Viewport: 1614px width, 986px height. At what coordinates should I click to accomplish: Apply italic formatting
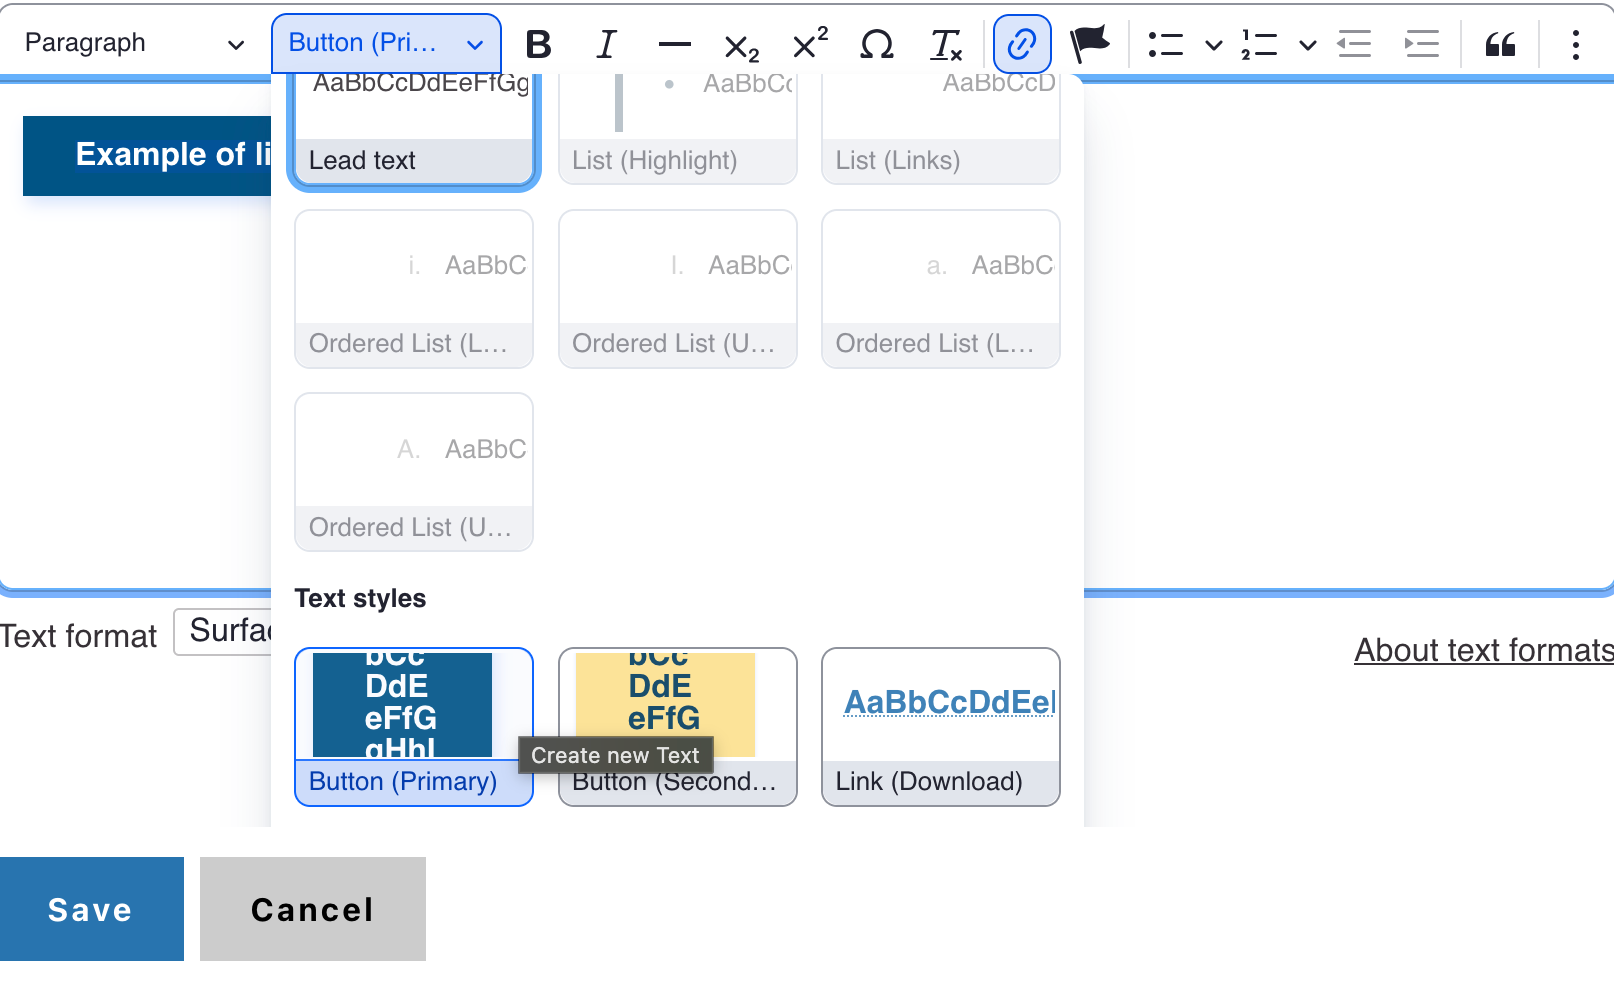point(606,44)
